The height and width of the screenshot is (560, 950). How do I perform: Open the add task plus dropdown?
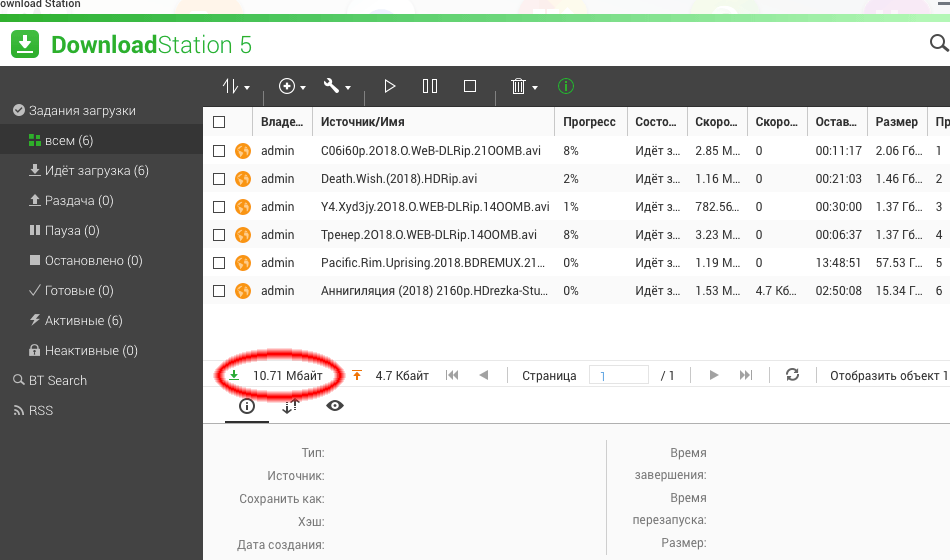[292, 87]
